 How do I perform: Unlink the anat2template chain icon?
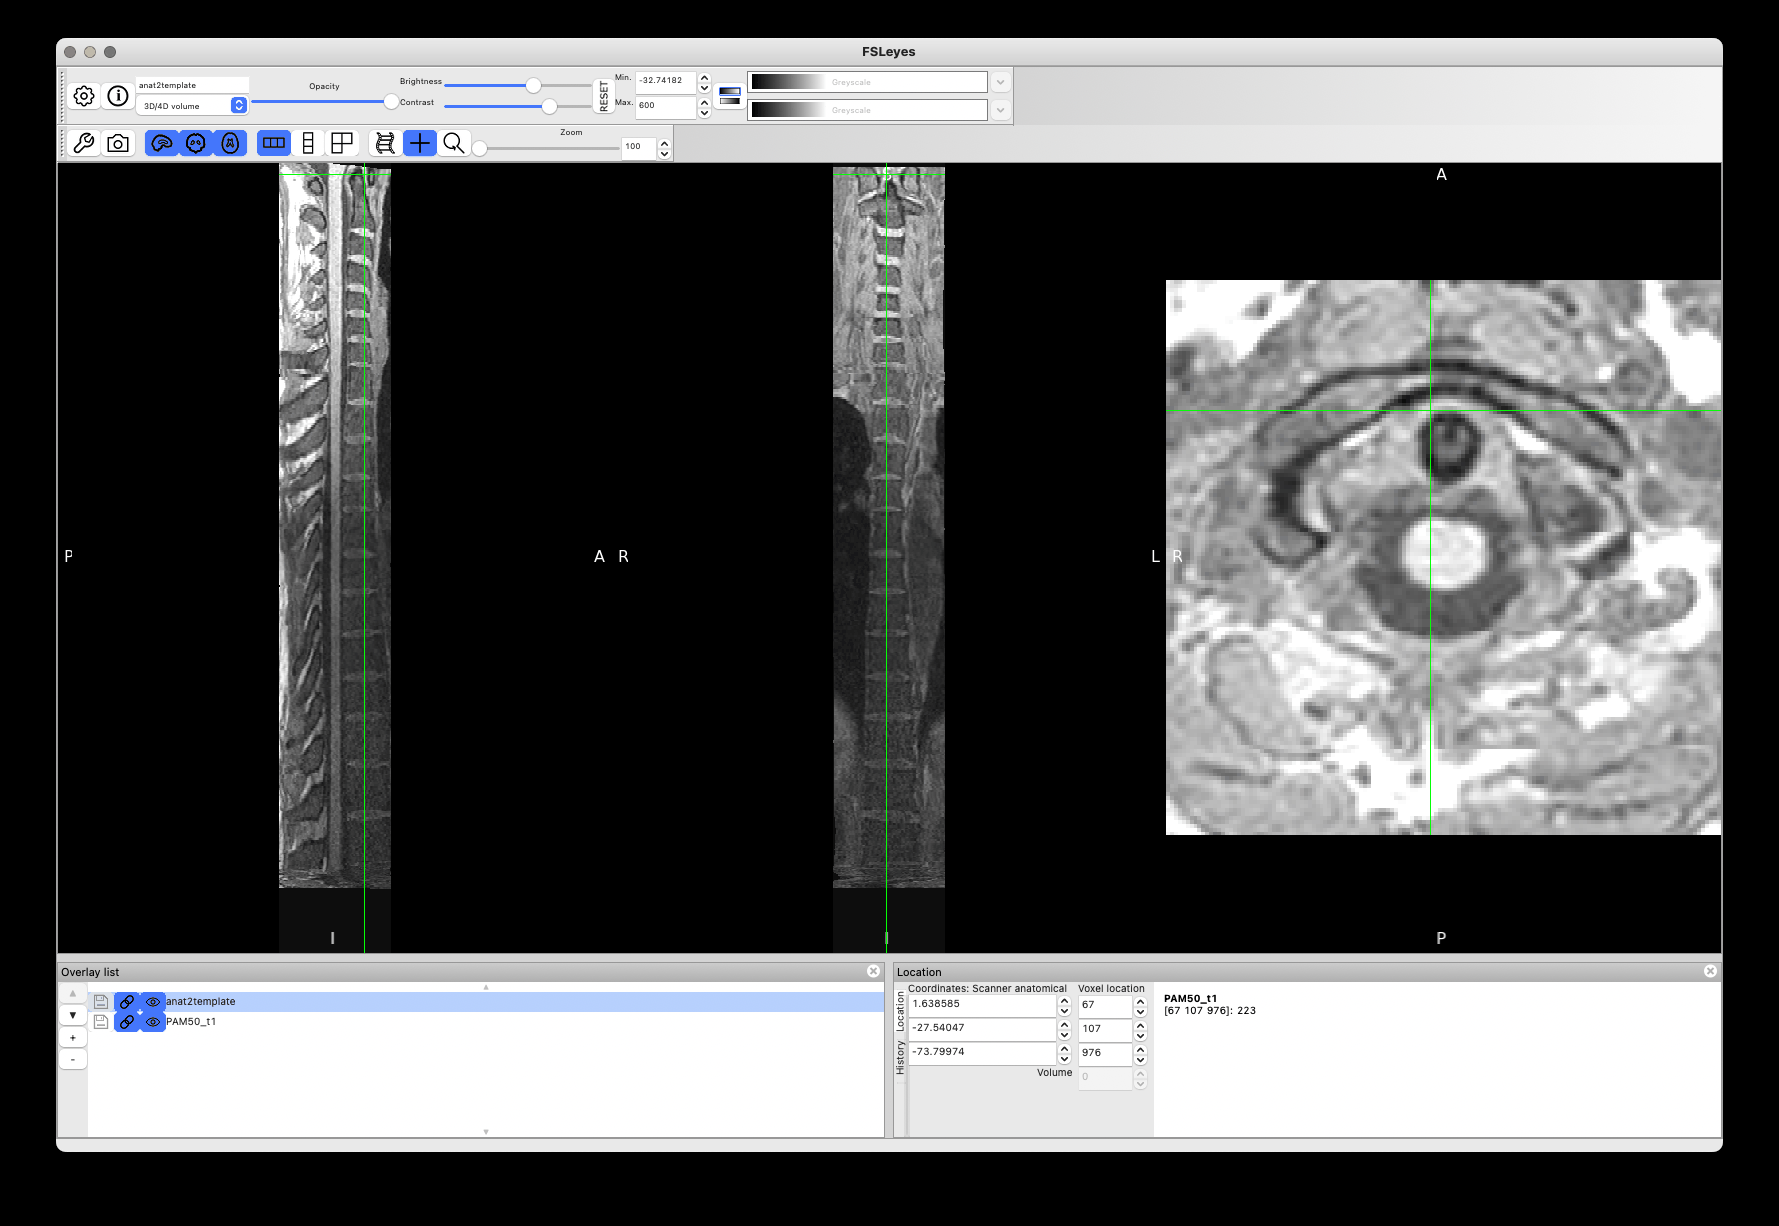pos(125,1001)
